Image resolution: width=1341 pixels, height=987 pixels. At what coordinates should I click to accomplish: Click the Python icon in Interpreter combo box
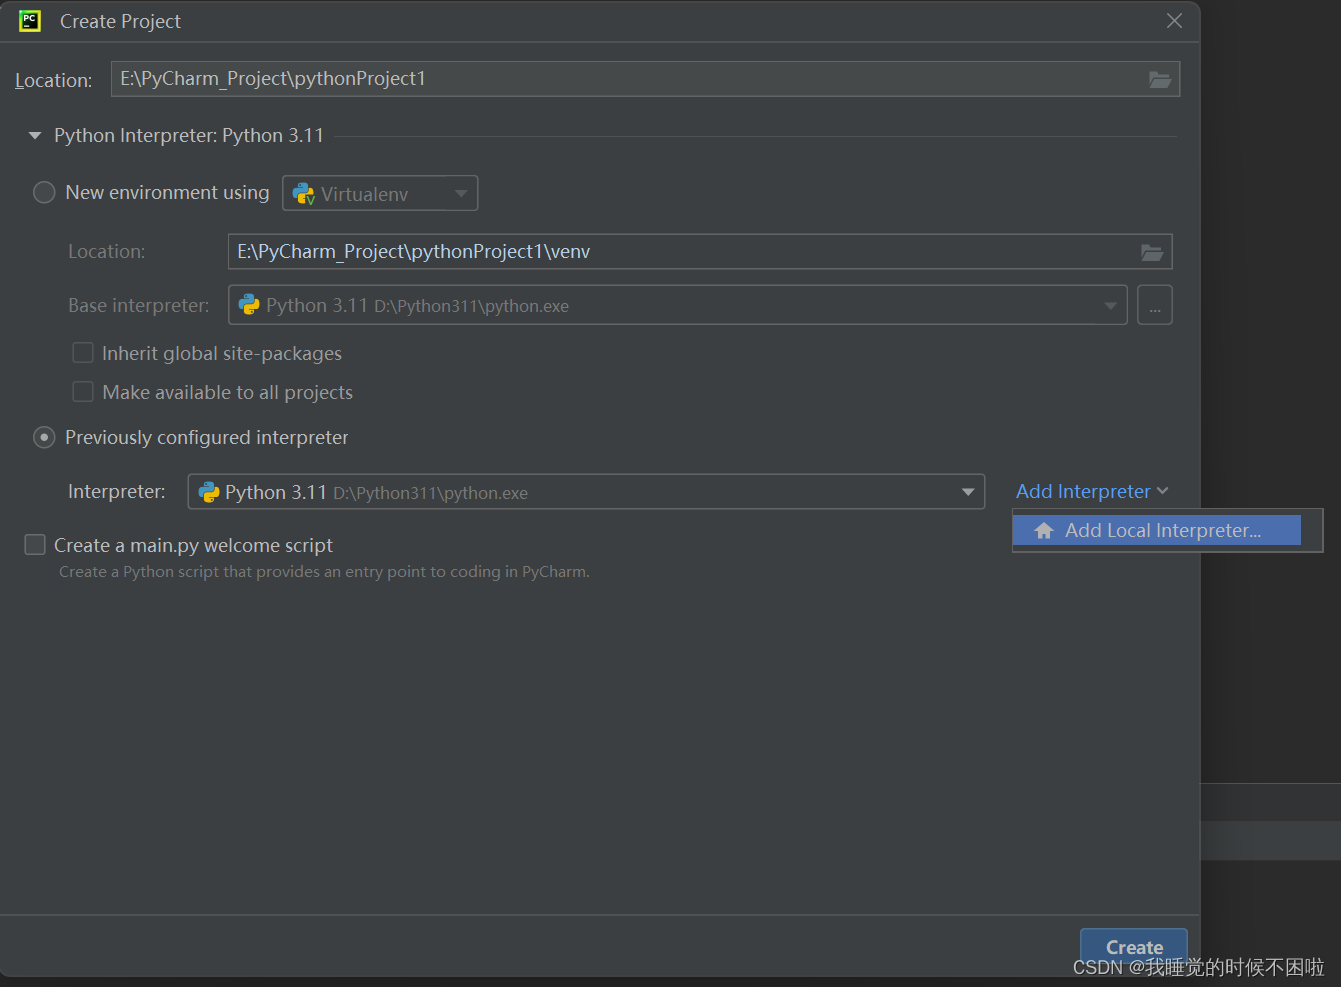pos(209,492)
